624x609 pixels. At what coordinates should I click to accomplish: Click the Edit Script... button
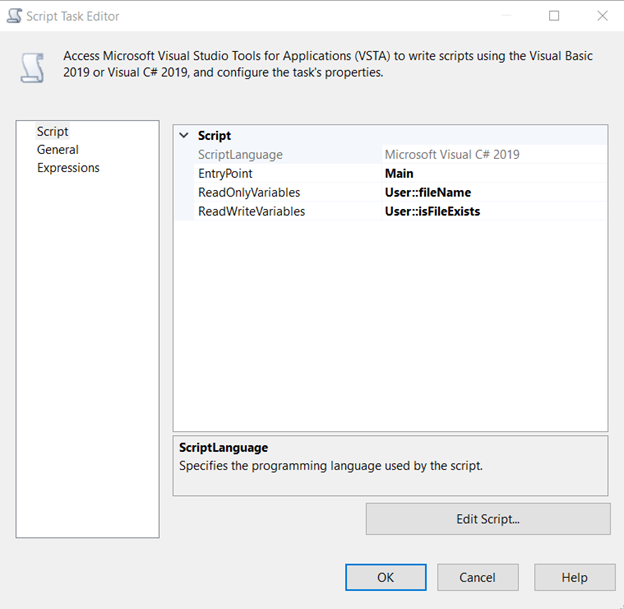tap(488, 519)
